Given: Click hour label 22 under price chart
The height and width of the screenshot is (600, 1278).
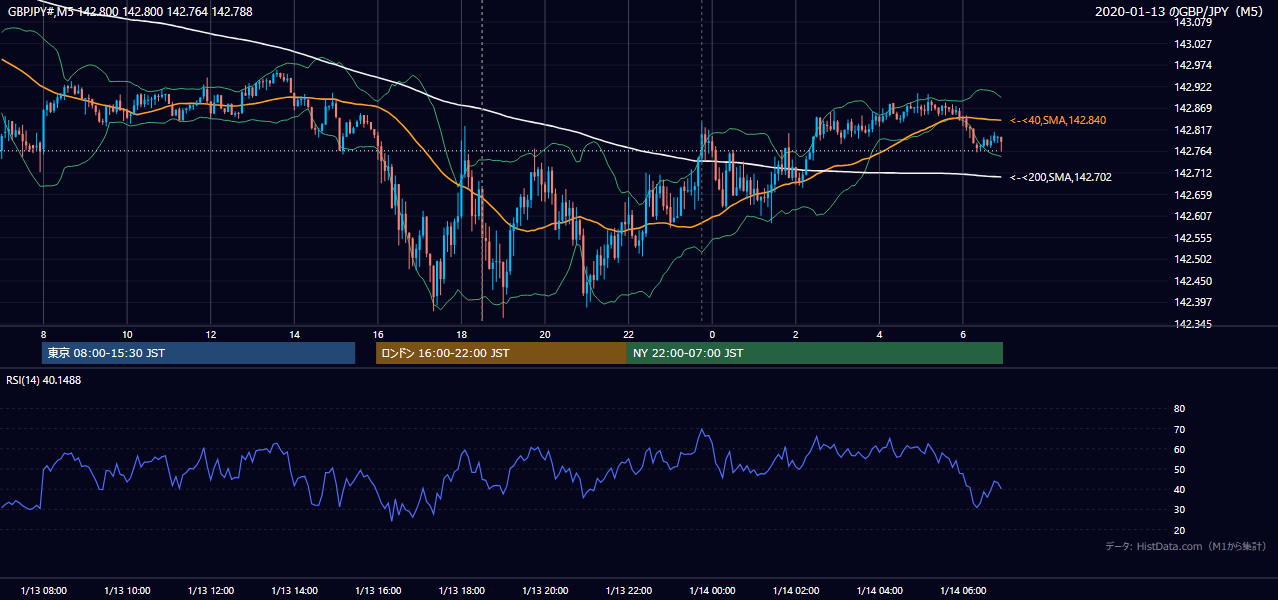Looking at the screenshot, I should (629, 334).
